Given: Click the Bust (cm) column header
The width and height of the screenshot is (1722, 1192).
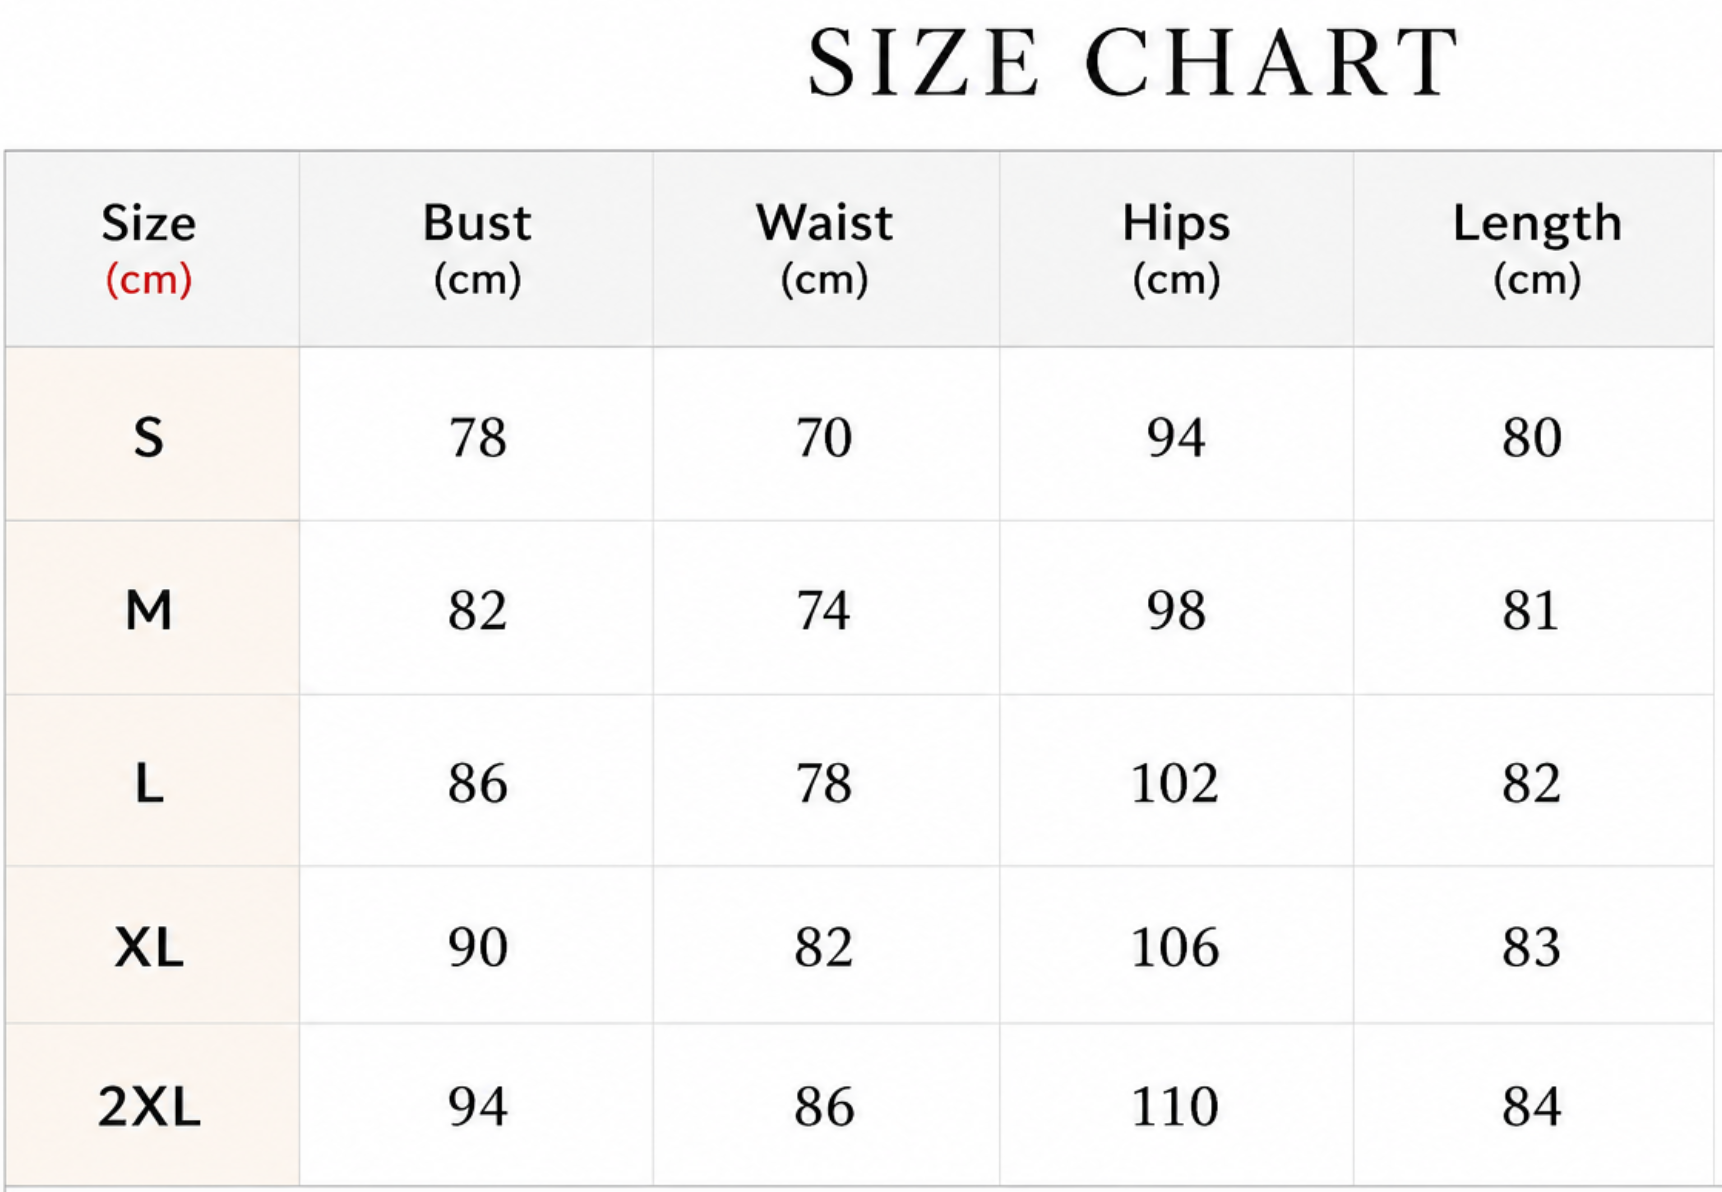Looking at the screenshot, I should pos(476,249).
